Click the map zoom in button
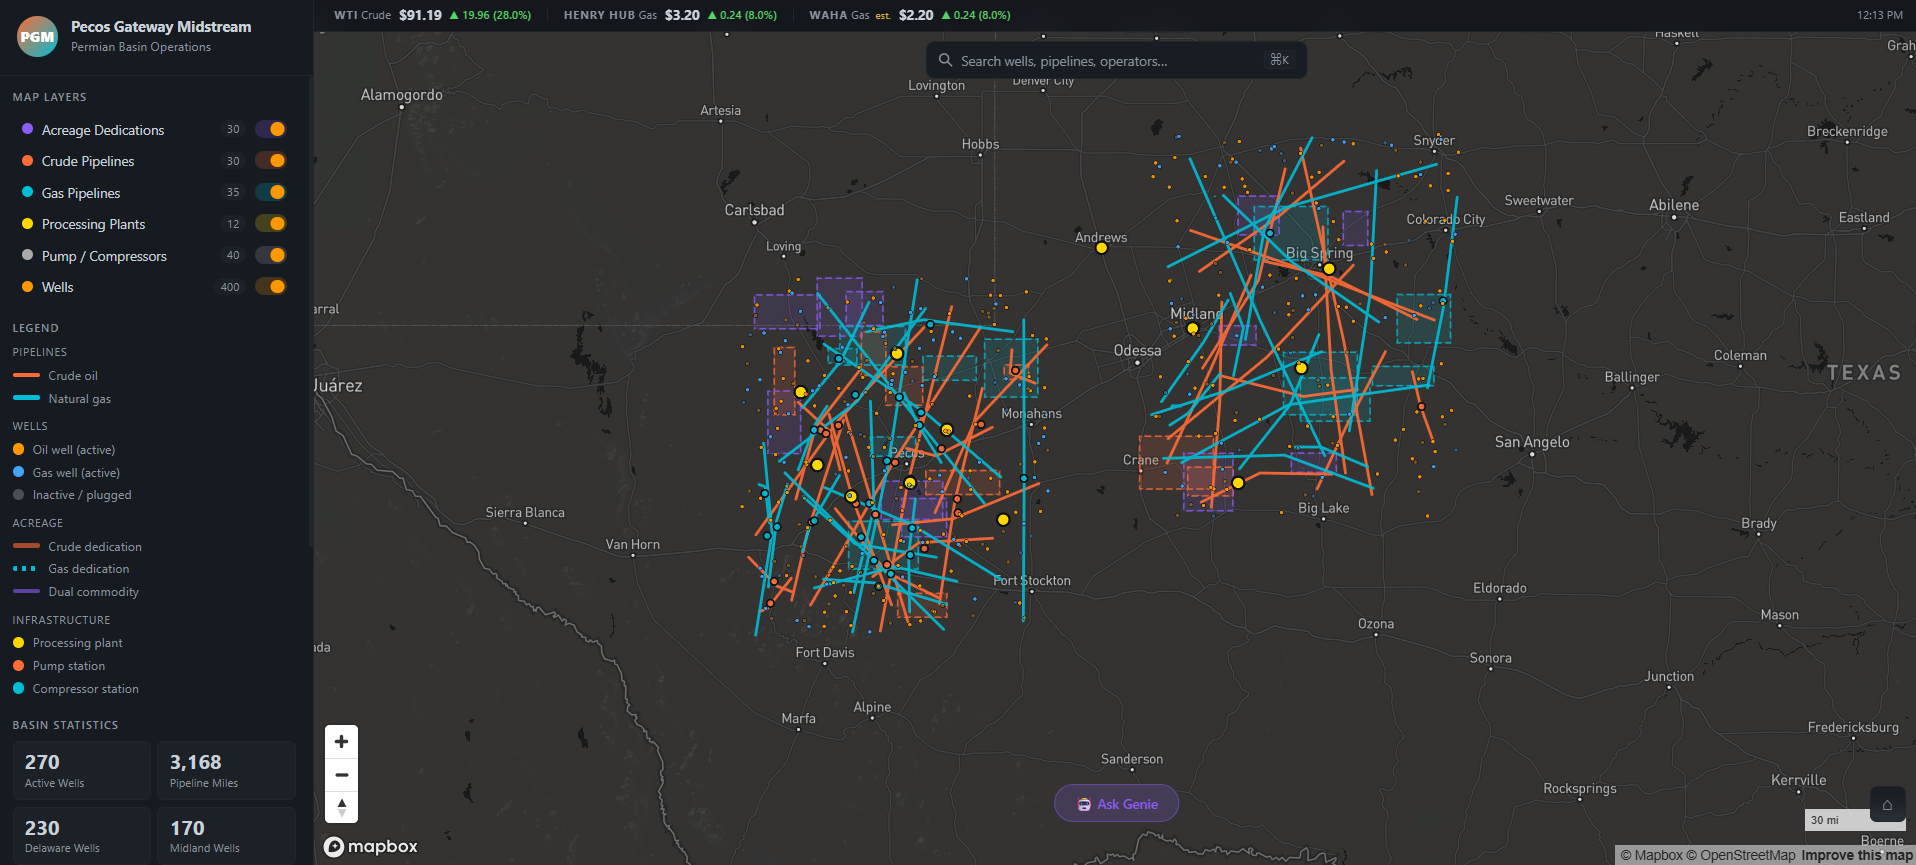This screenshot has height=865, width=1916. (x=341, y=742)
